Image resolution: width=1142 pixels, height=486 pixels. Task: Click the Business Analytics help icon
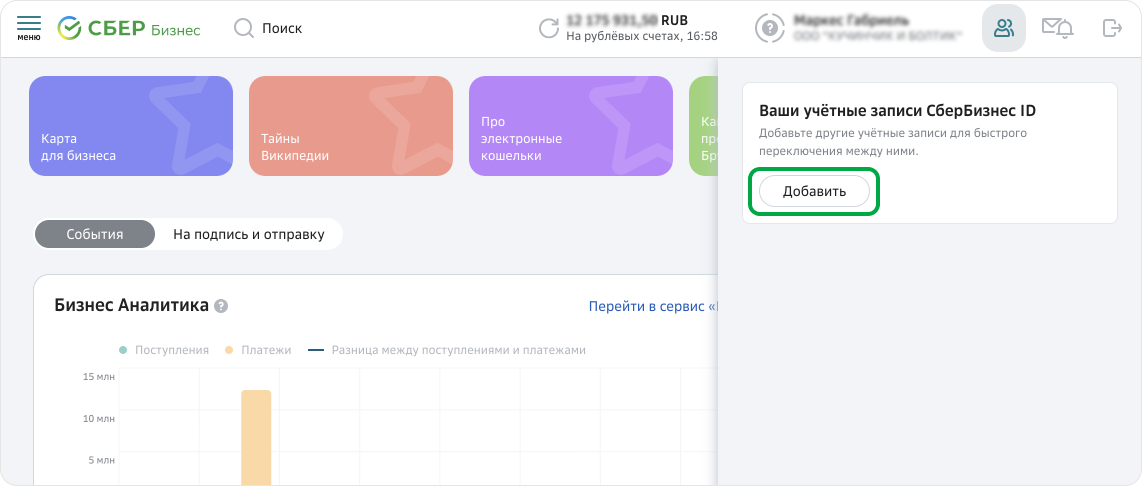tap(221, 306)
